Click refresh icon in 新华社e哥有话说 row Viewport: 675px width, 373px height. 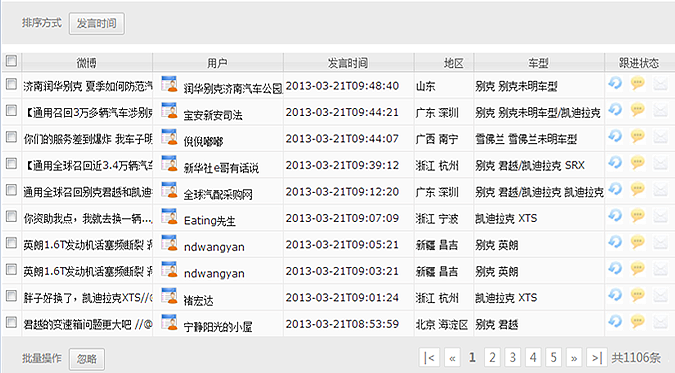point(615,162)
